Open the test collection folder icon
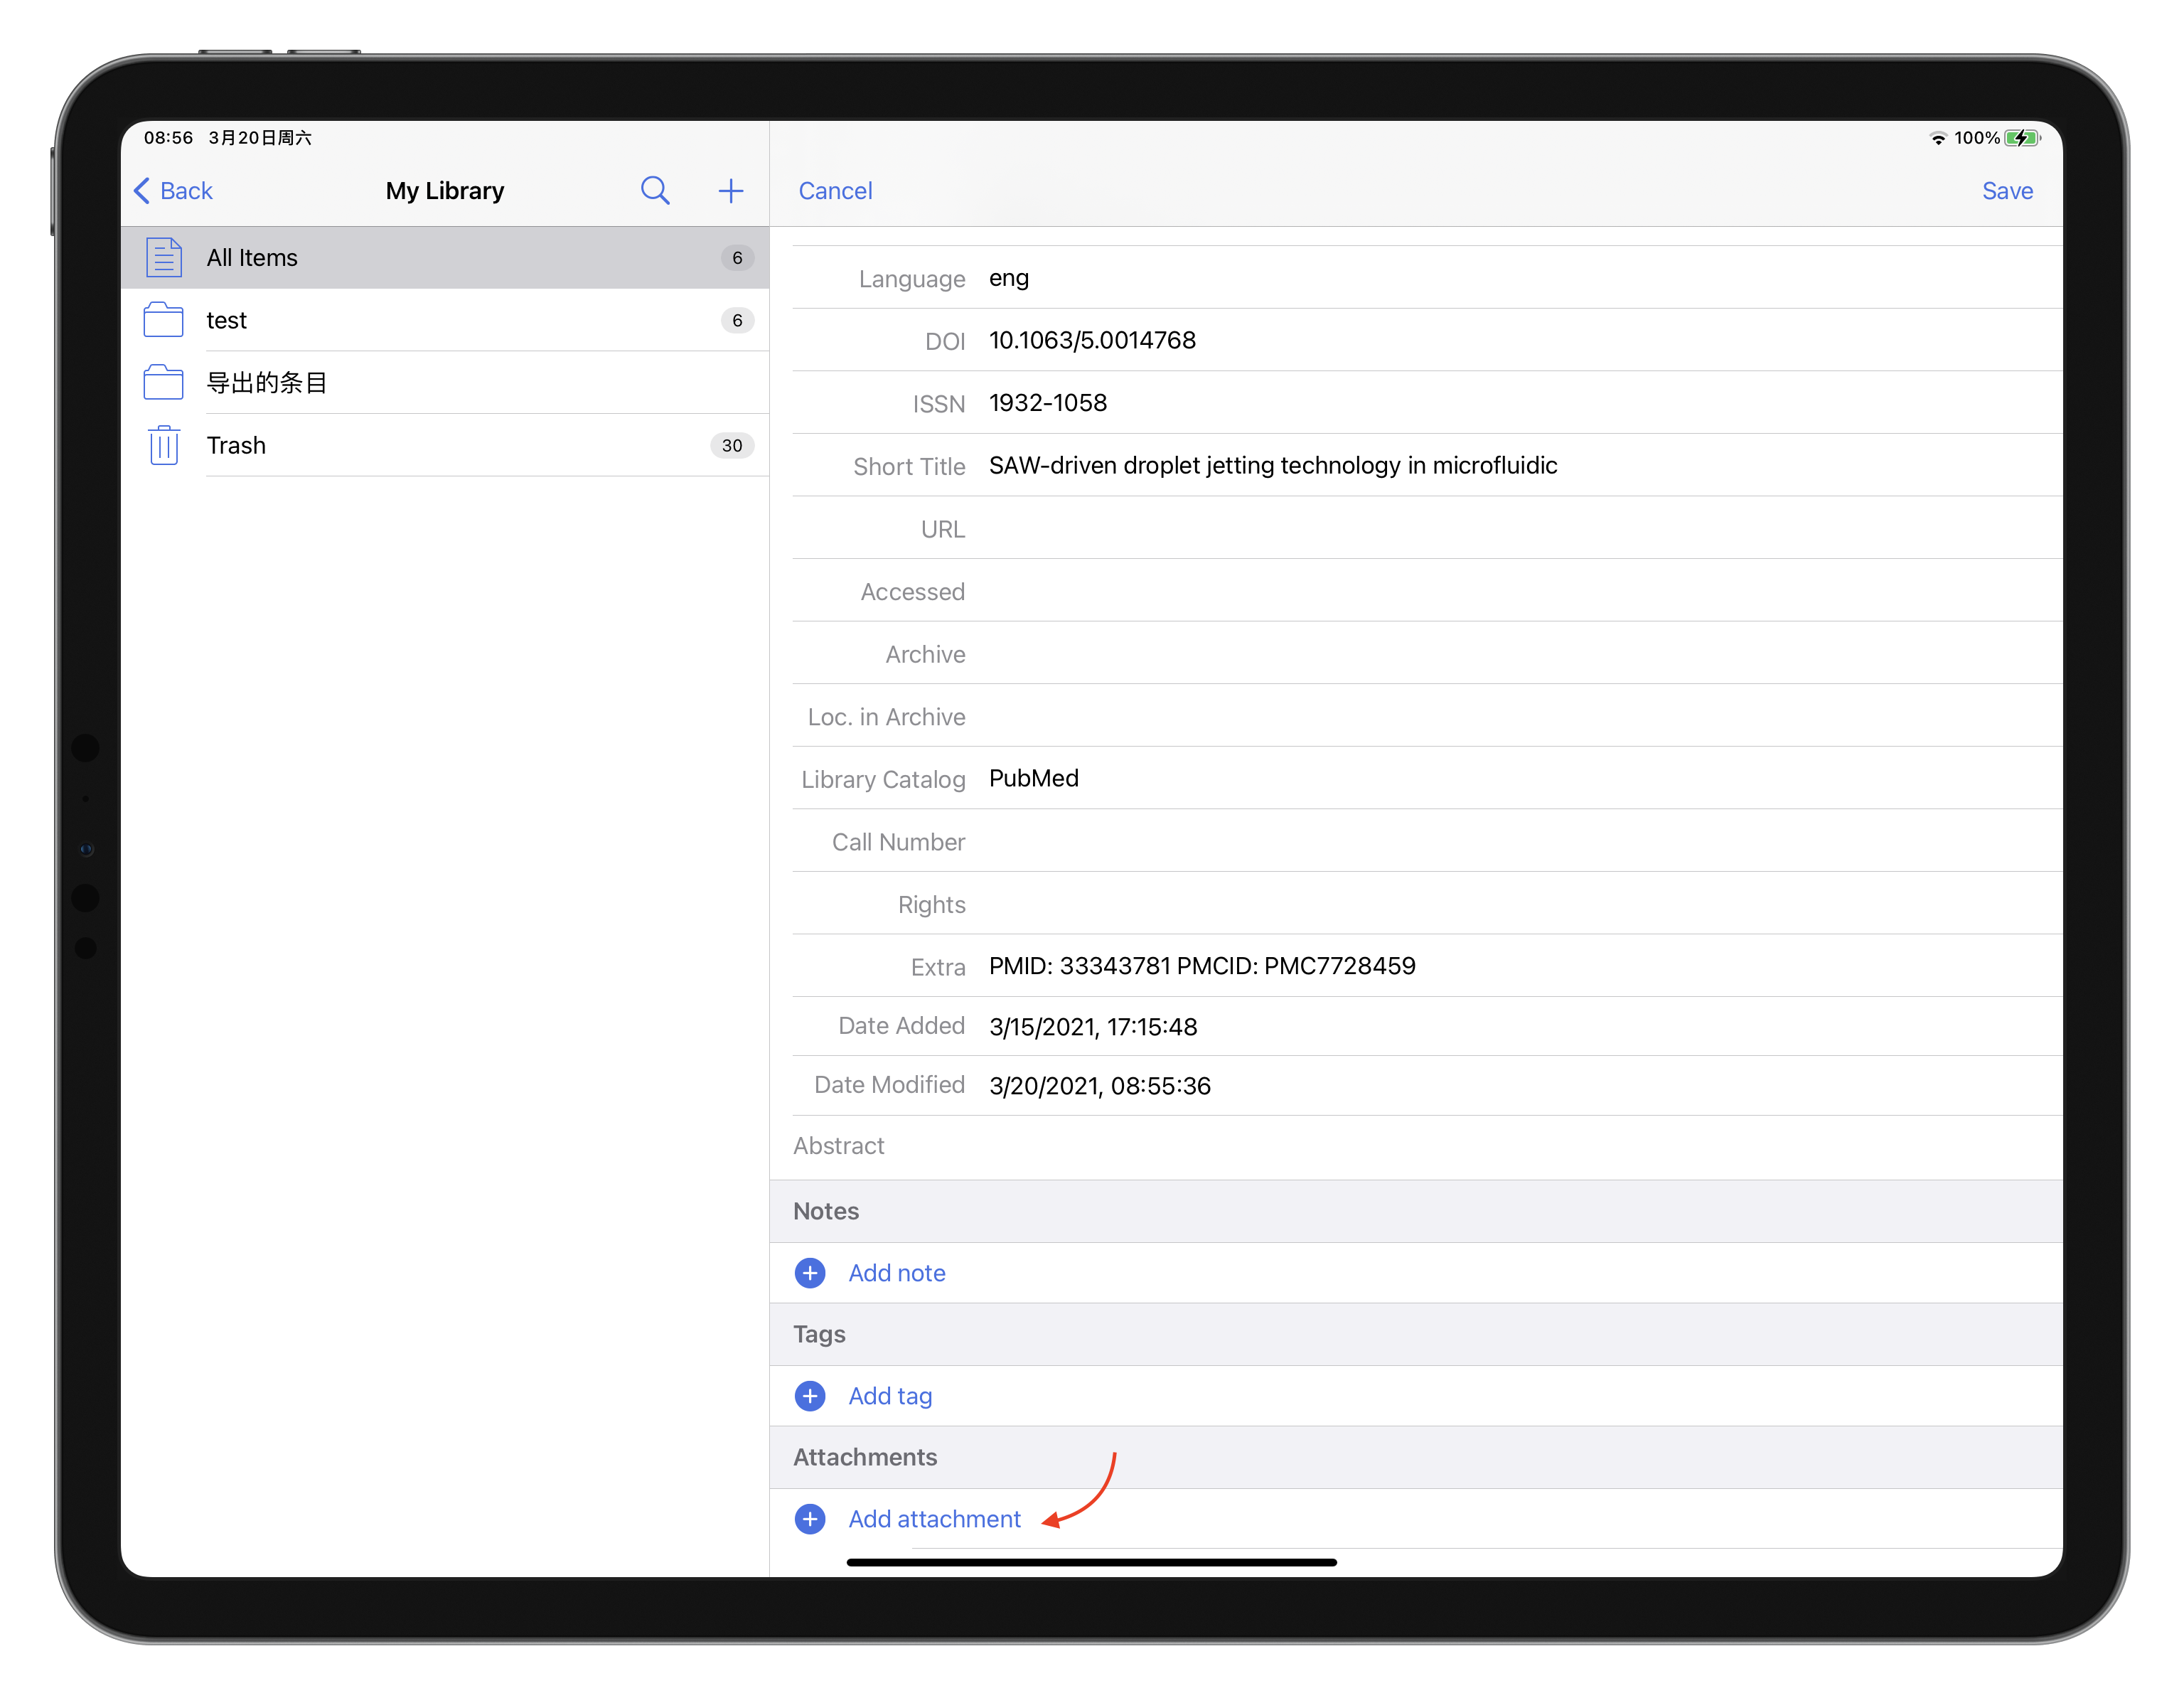The height and width of the screenshot is (1698, 2184). (x=164, y=320)
